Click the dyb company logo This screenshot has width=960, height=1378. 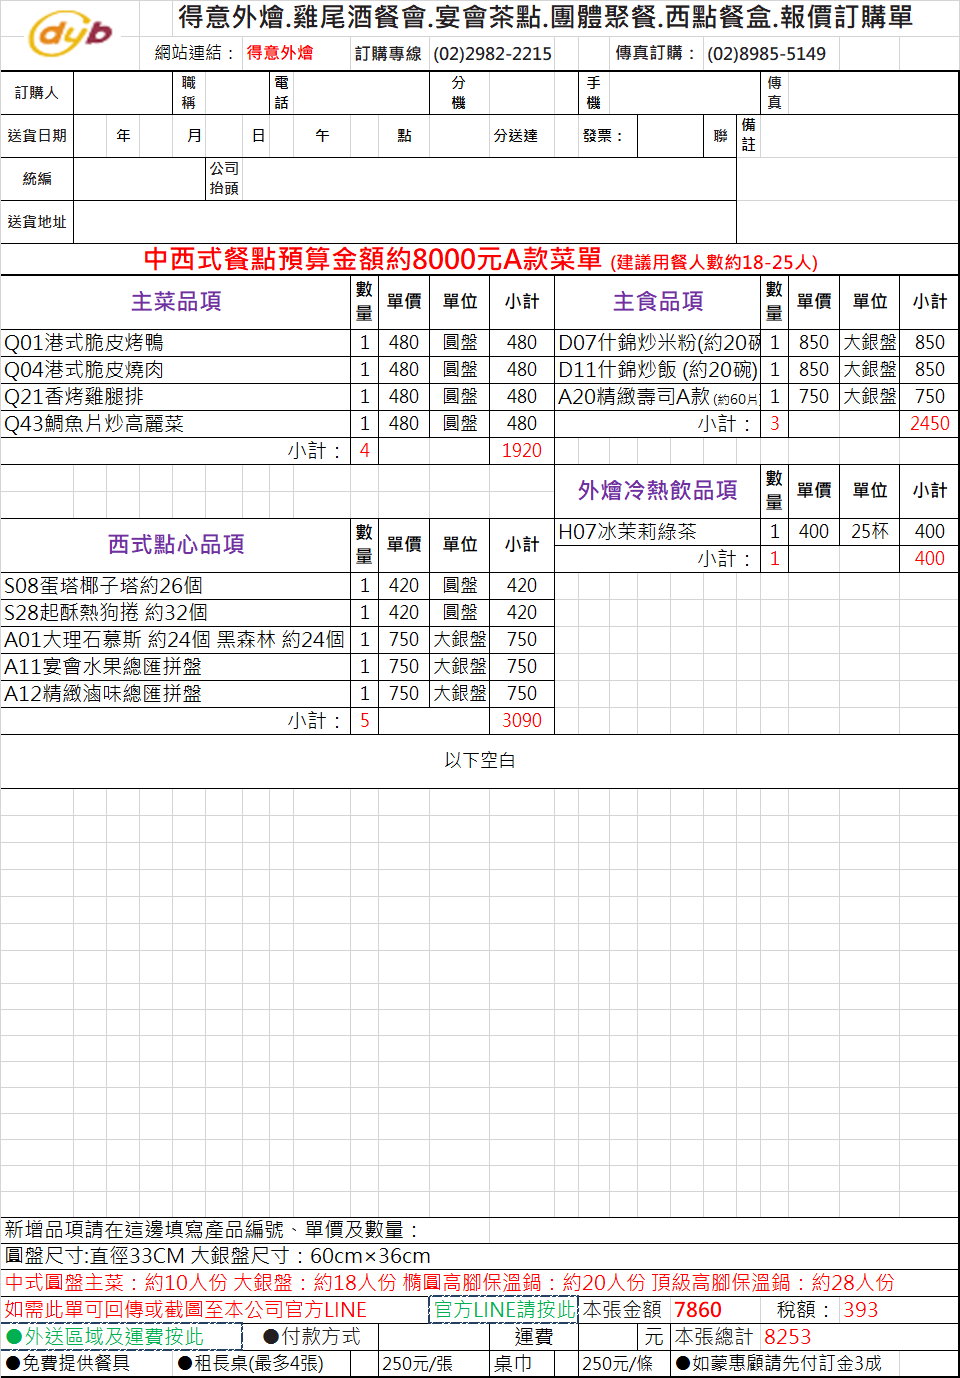70,34
